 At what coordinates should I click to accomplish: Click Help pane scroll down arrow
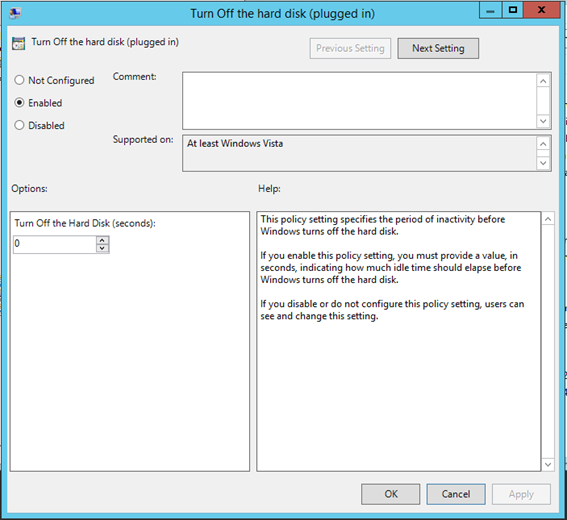(548, 464)
